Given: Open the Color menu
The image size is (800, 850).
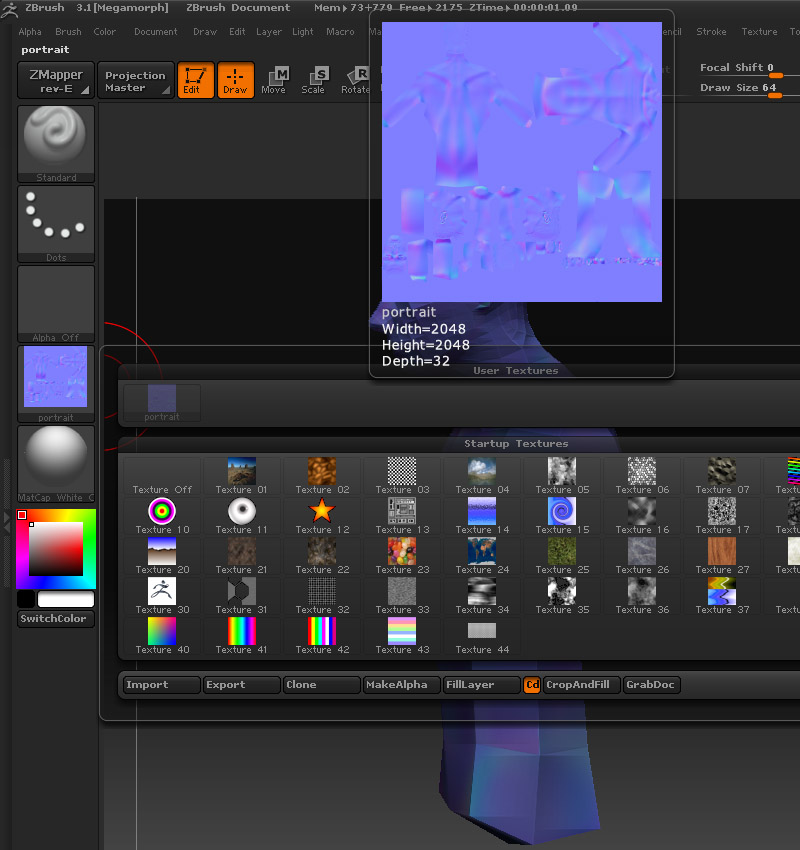Looking at the screenshot, I should 105,32.
